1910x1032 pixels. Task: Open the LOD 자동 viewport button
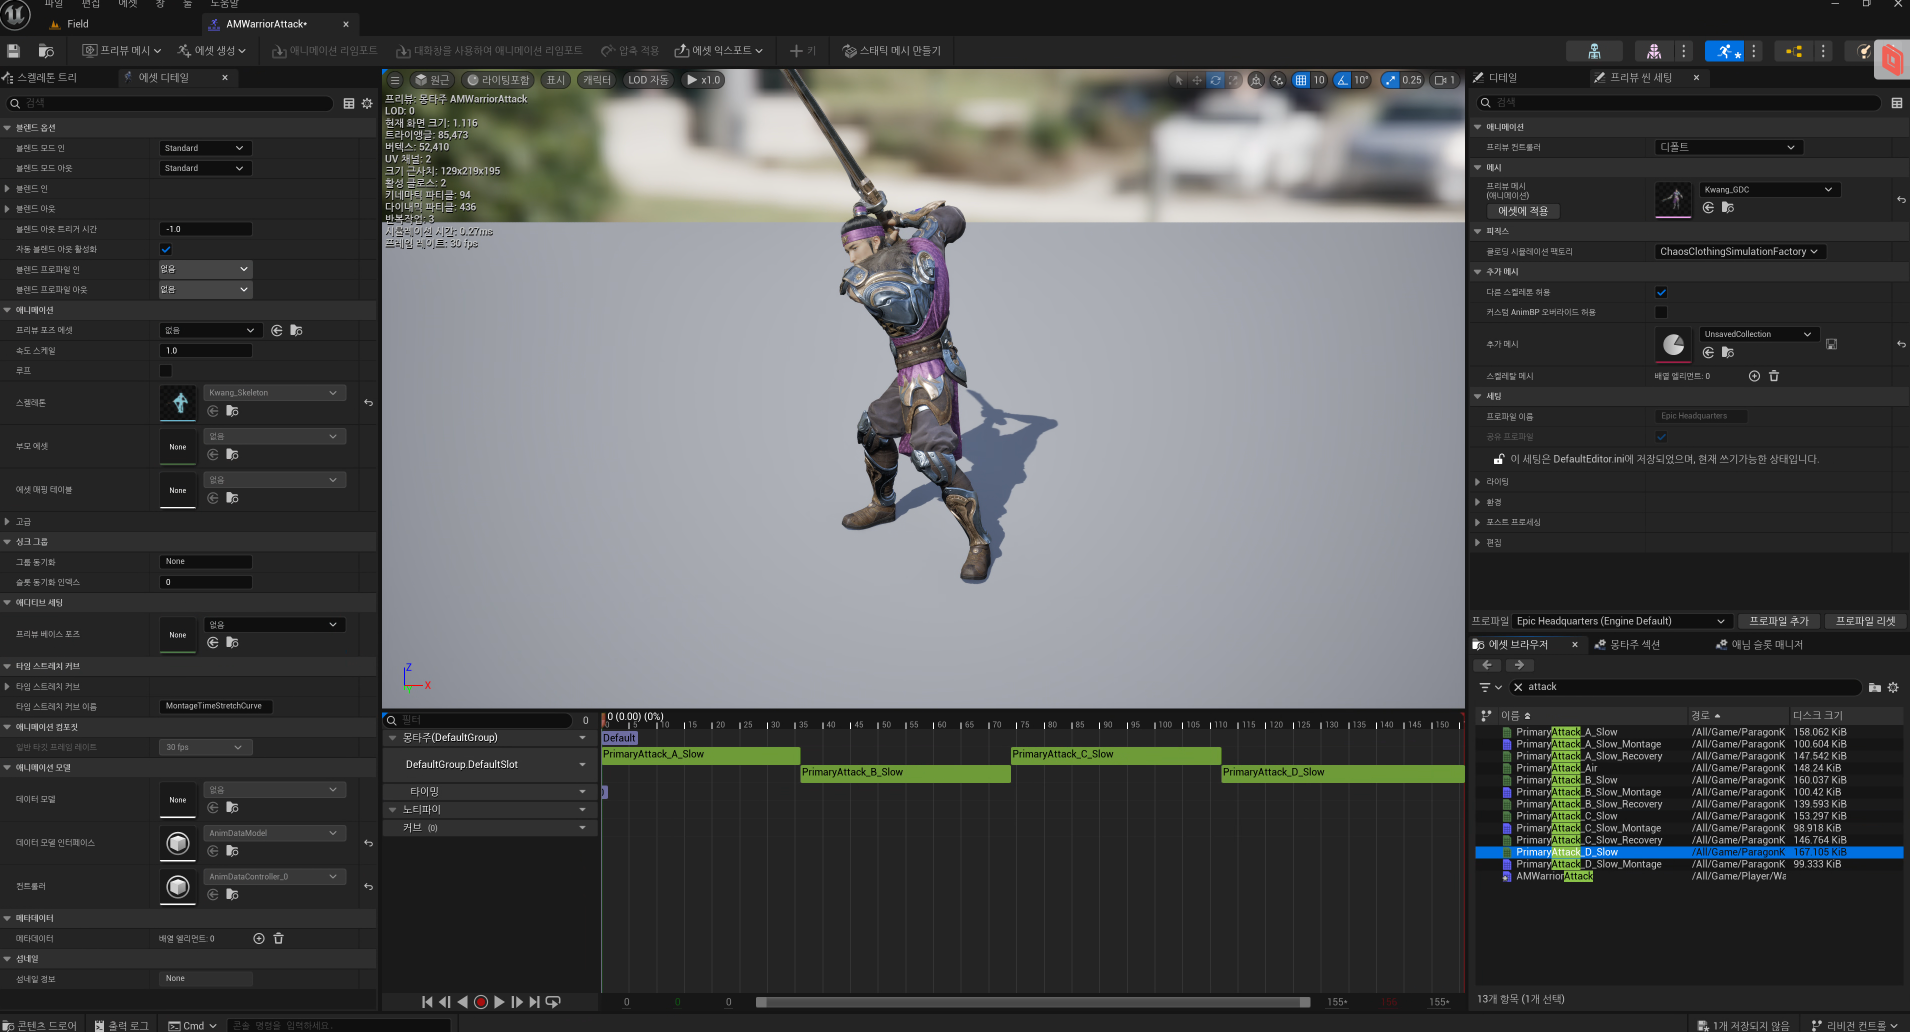tap(648, 80)
